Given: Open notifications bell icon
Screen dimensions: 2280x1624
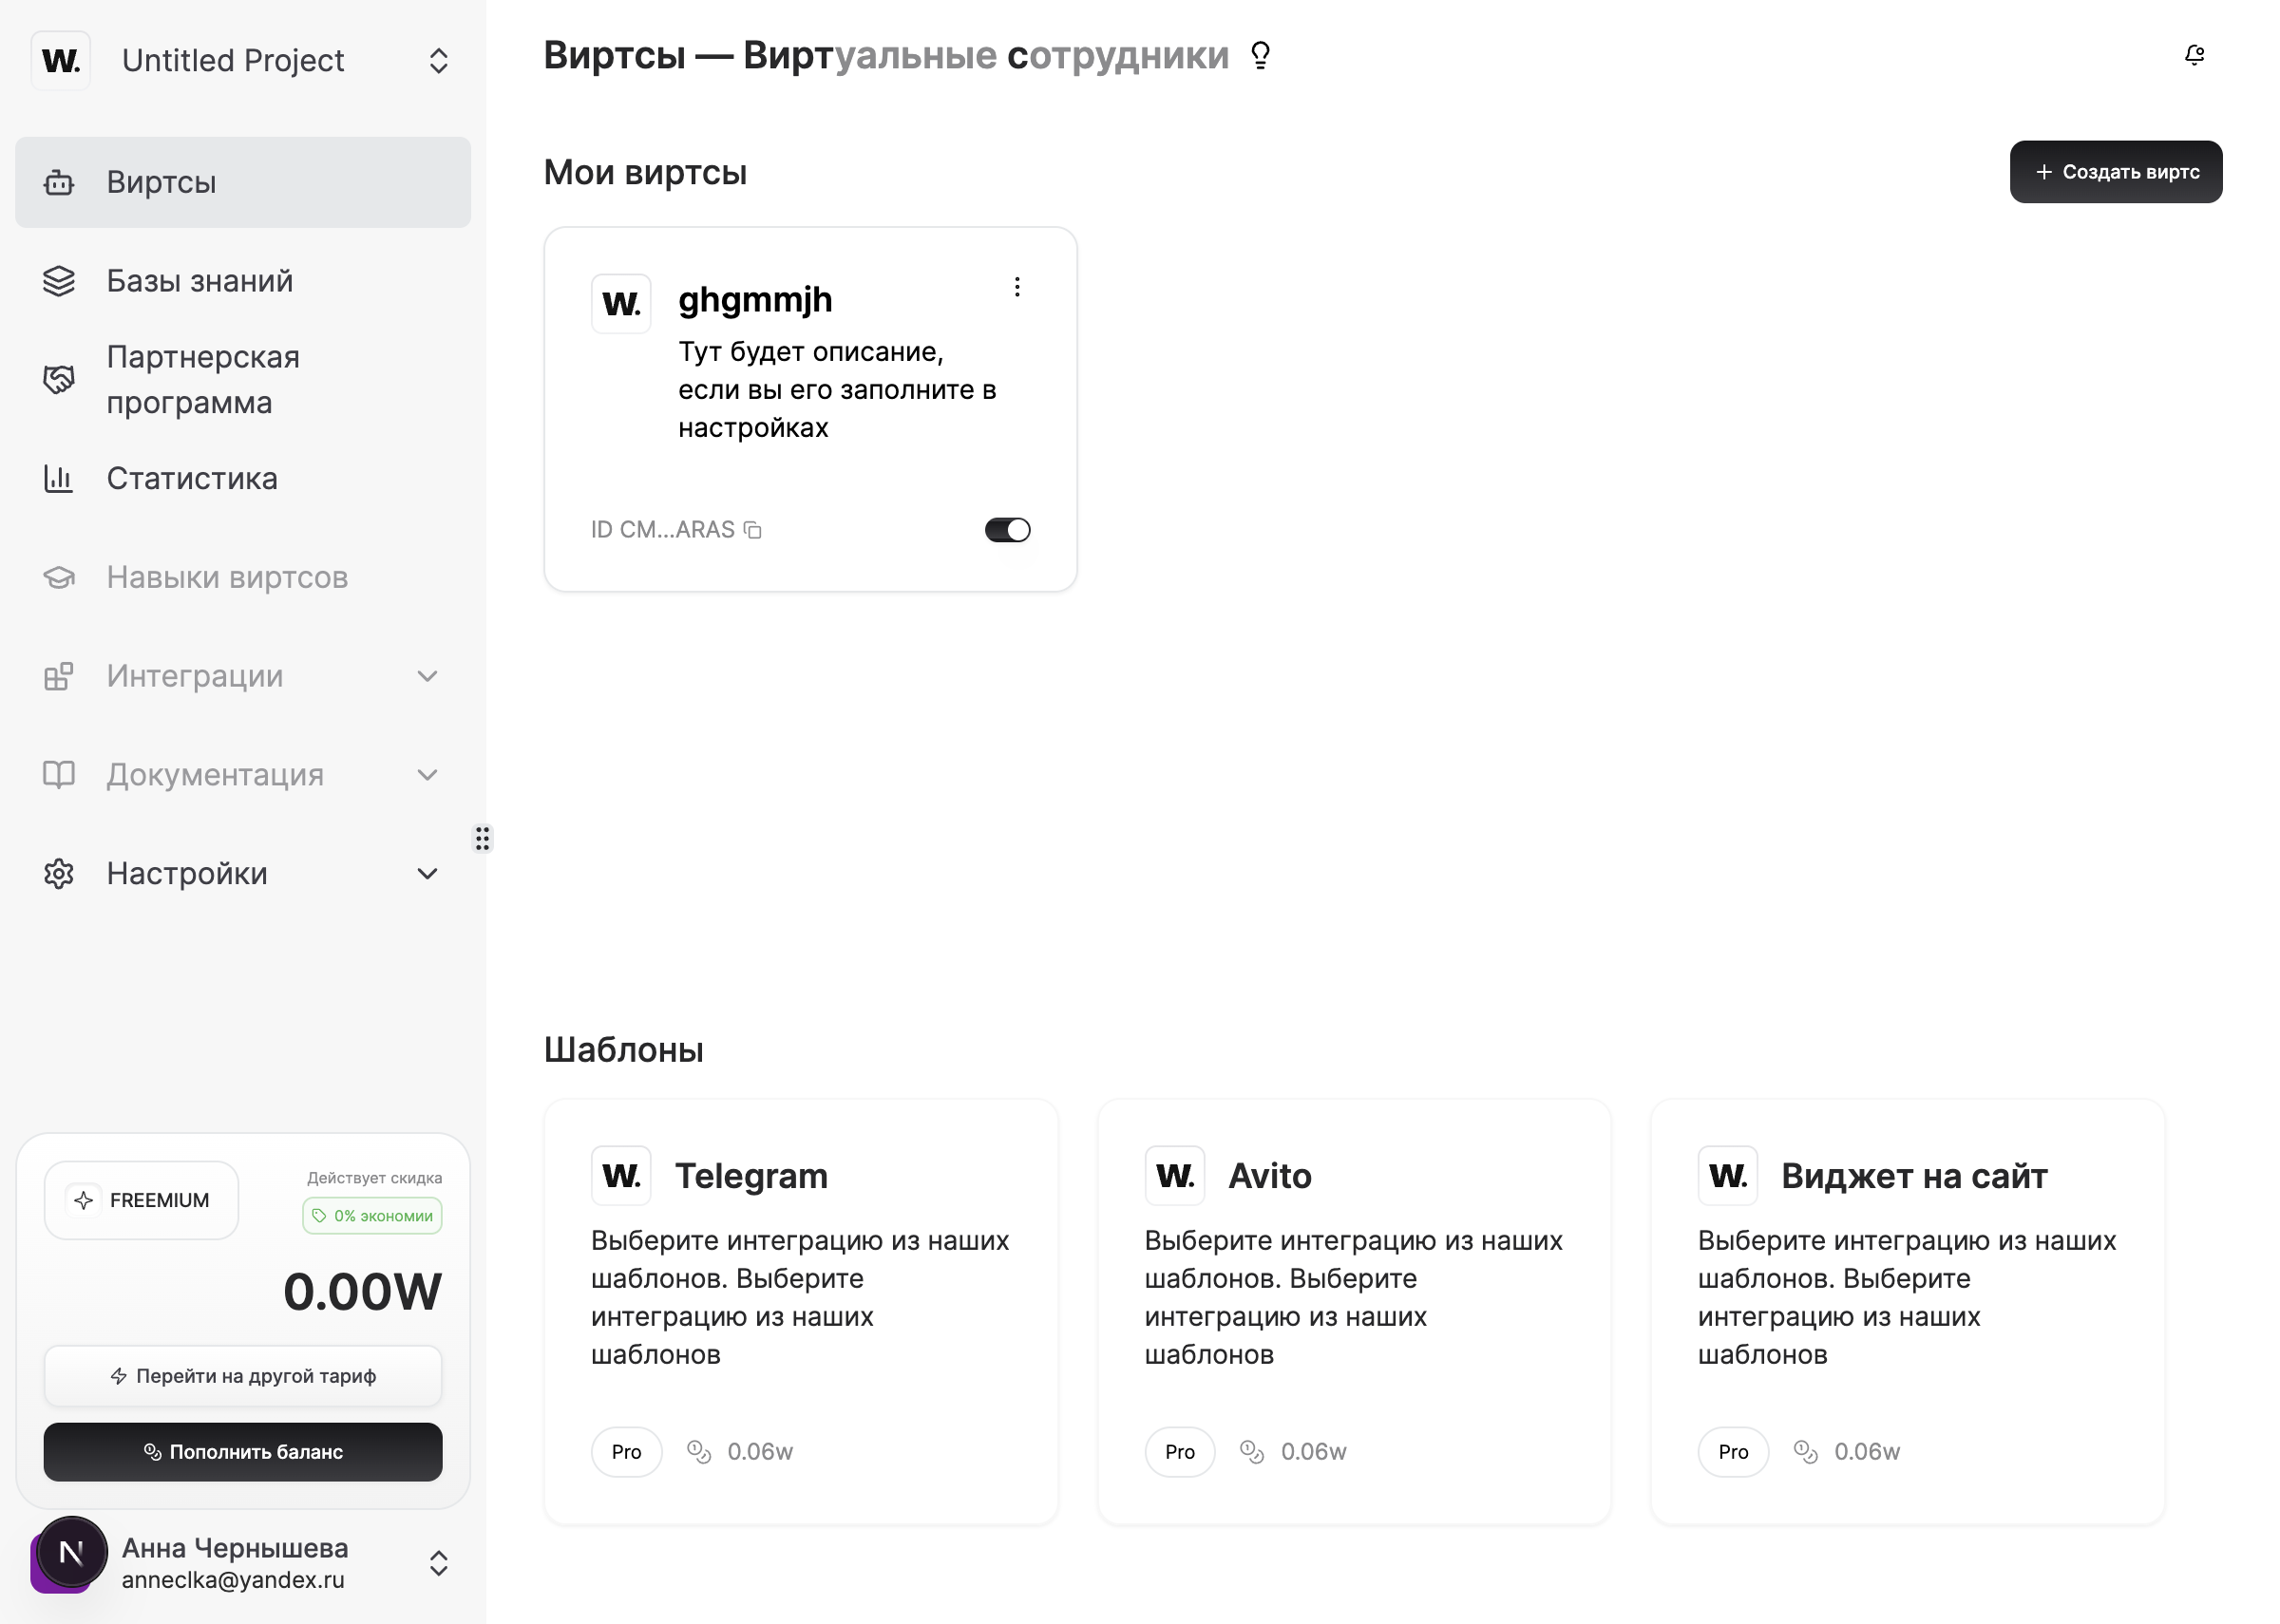Looking at the screenshot, I should pos(2194,55).
